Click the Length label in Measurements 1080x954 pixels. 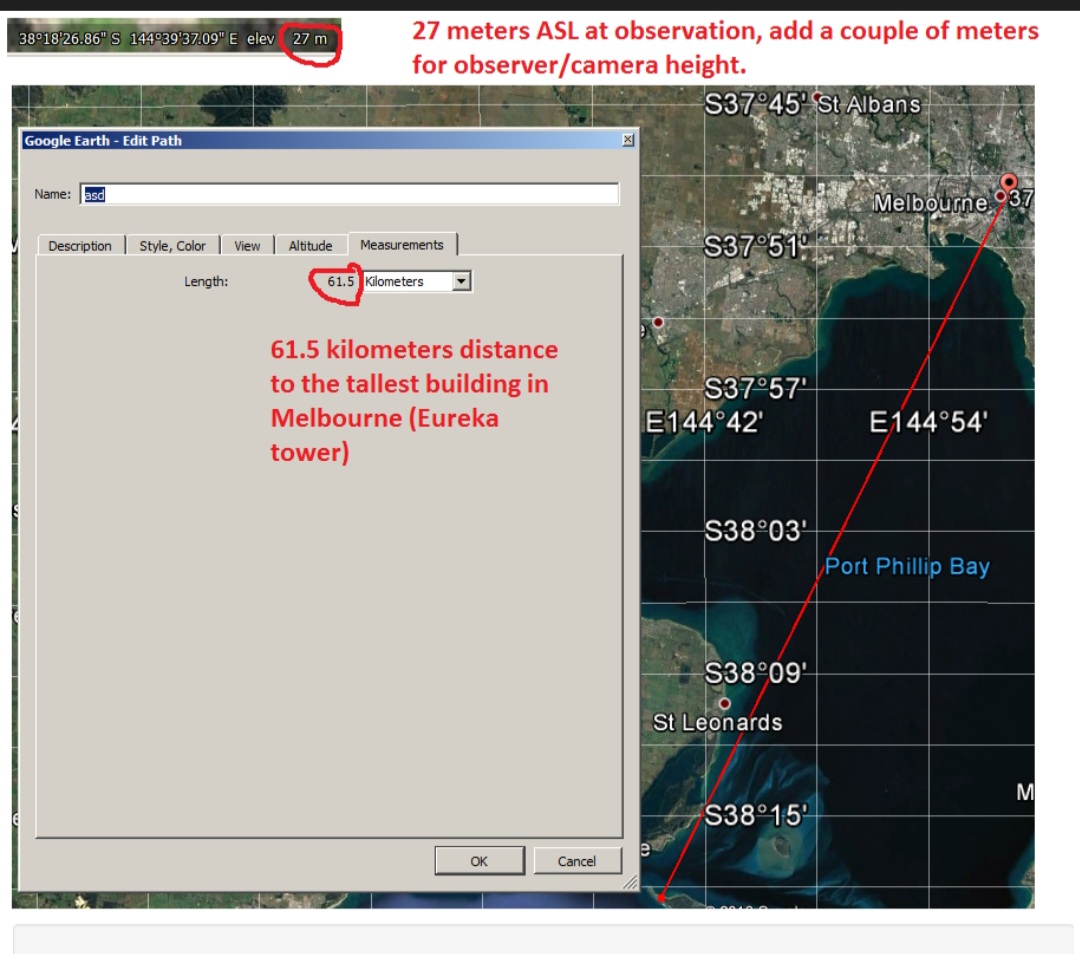(206, 281)
